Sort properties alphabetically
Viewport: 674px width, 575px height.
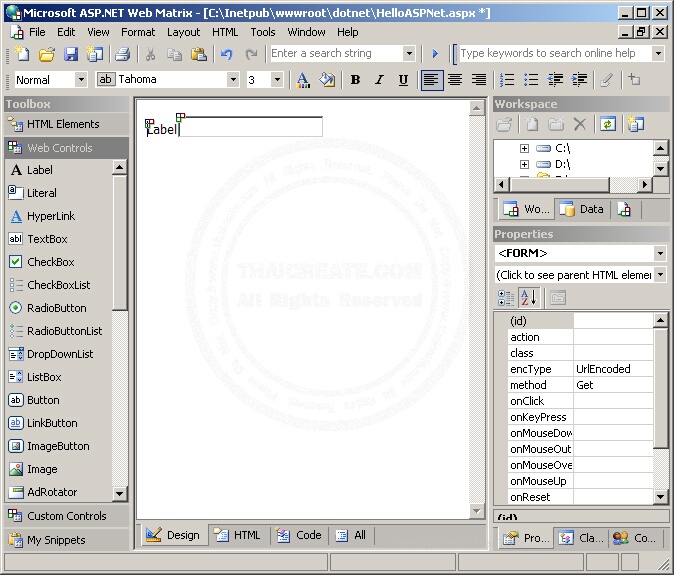click(528, 298)
